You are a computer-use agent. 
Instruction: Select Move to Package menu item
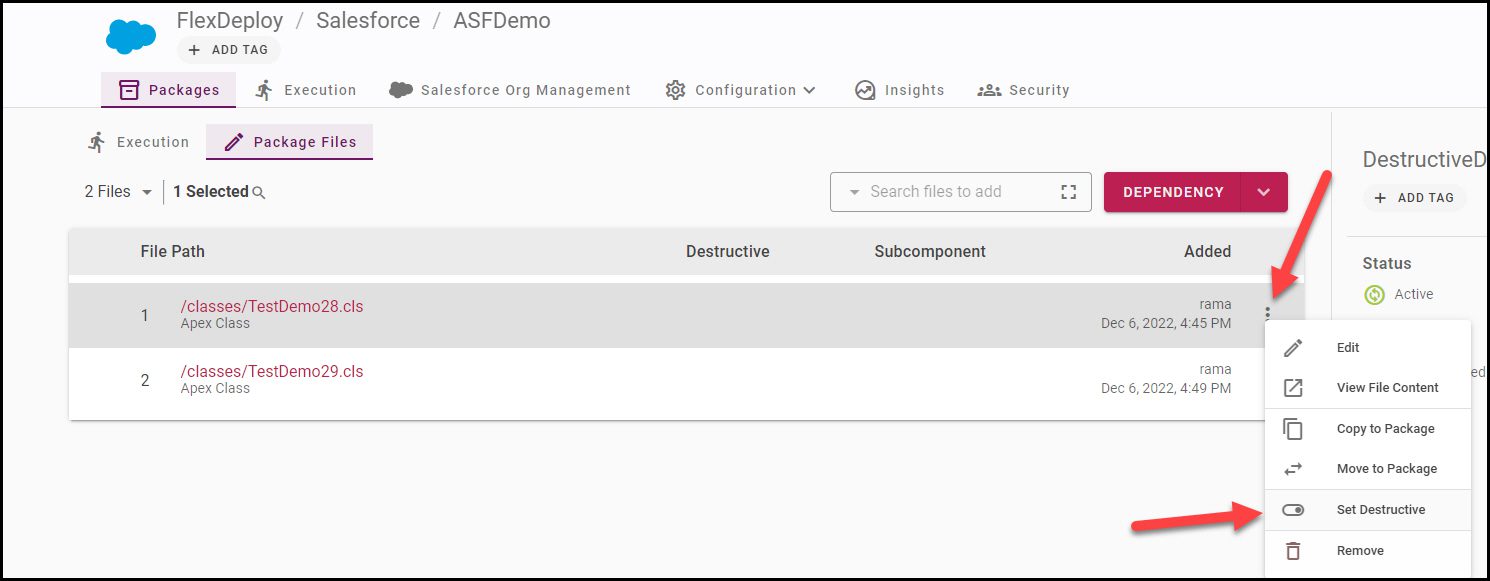(1368, 469)
